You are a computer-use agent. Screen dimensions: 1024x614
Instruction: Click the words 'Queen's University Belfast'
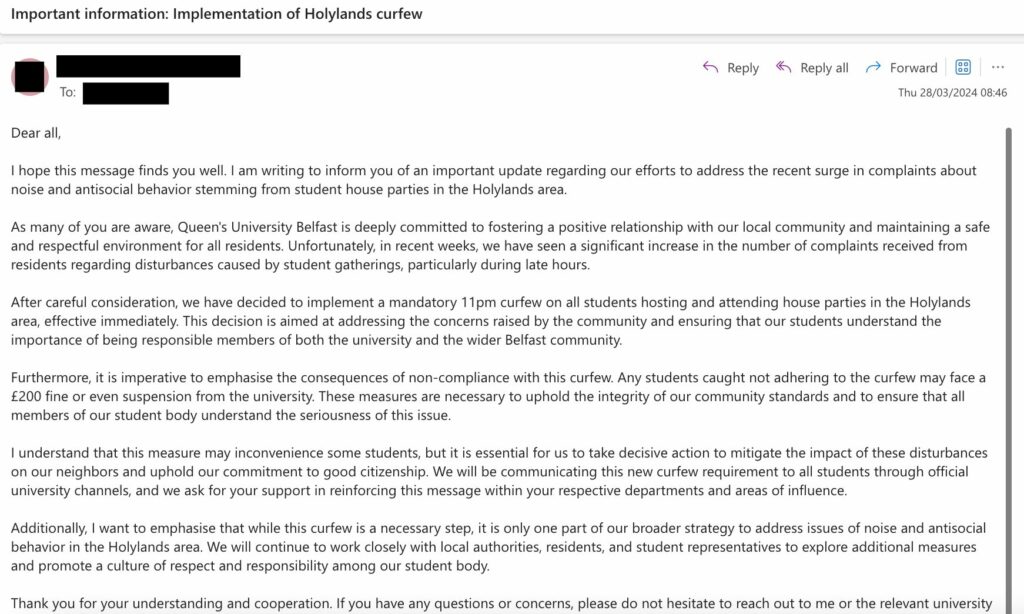(x=257, y=227)
